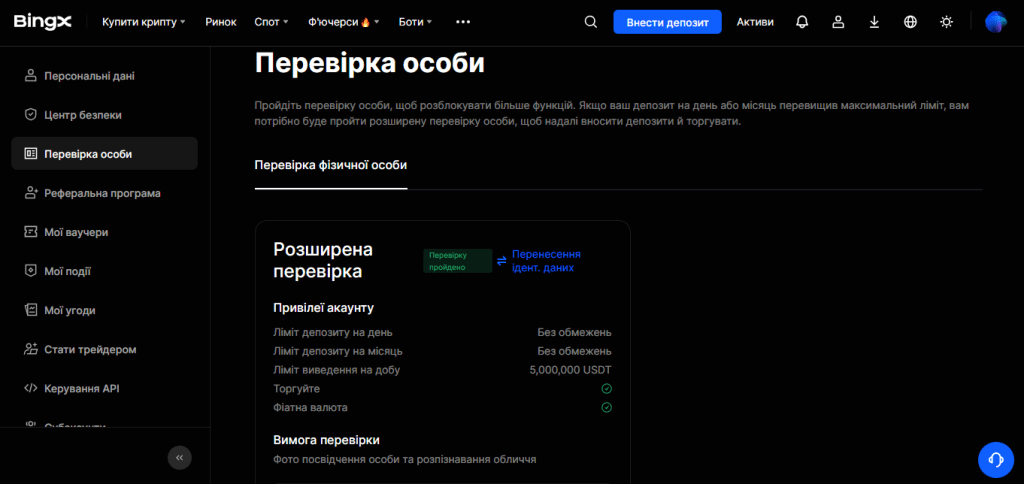The width and height of the screenshot is (1024, 484).
Task: Expand the Боти dropdown menu
Action: (x=415, y=22)
